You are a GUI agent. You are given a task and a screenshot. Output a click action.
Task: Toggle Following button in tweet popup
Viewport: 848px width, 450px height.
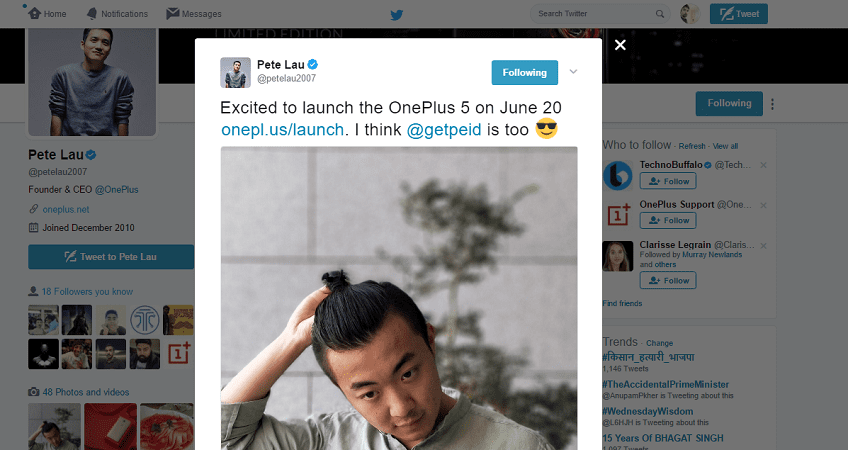coord(525,72)
